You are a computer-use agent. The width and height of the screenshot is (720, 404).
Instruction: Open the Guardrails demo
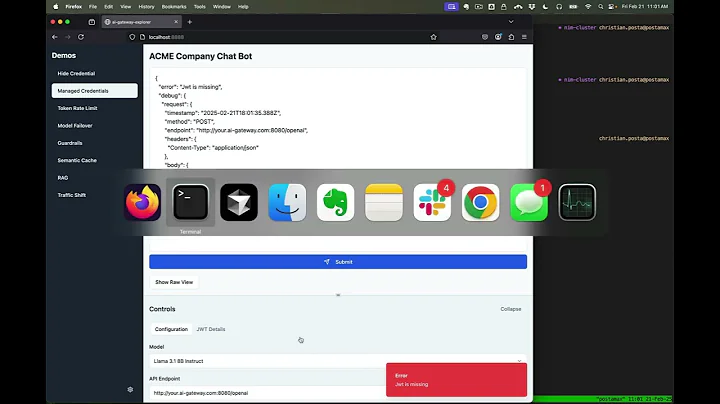tap(95, 143)
